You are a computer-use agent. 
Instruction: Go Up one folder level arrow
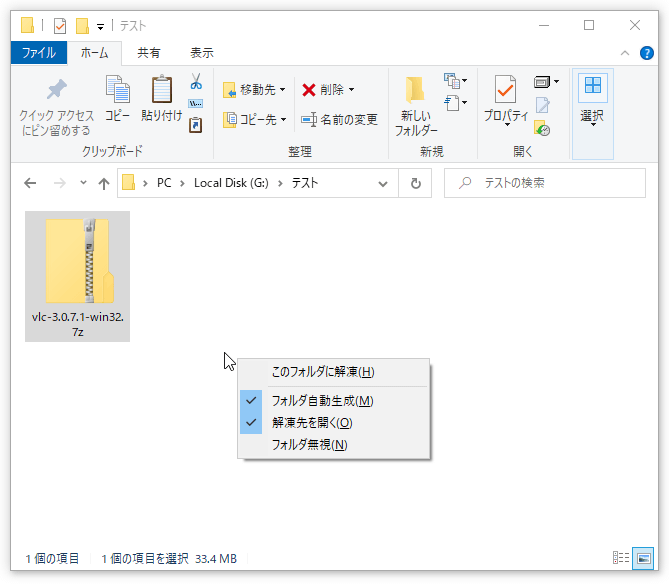[104, 183]
